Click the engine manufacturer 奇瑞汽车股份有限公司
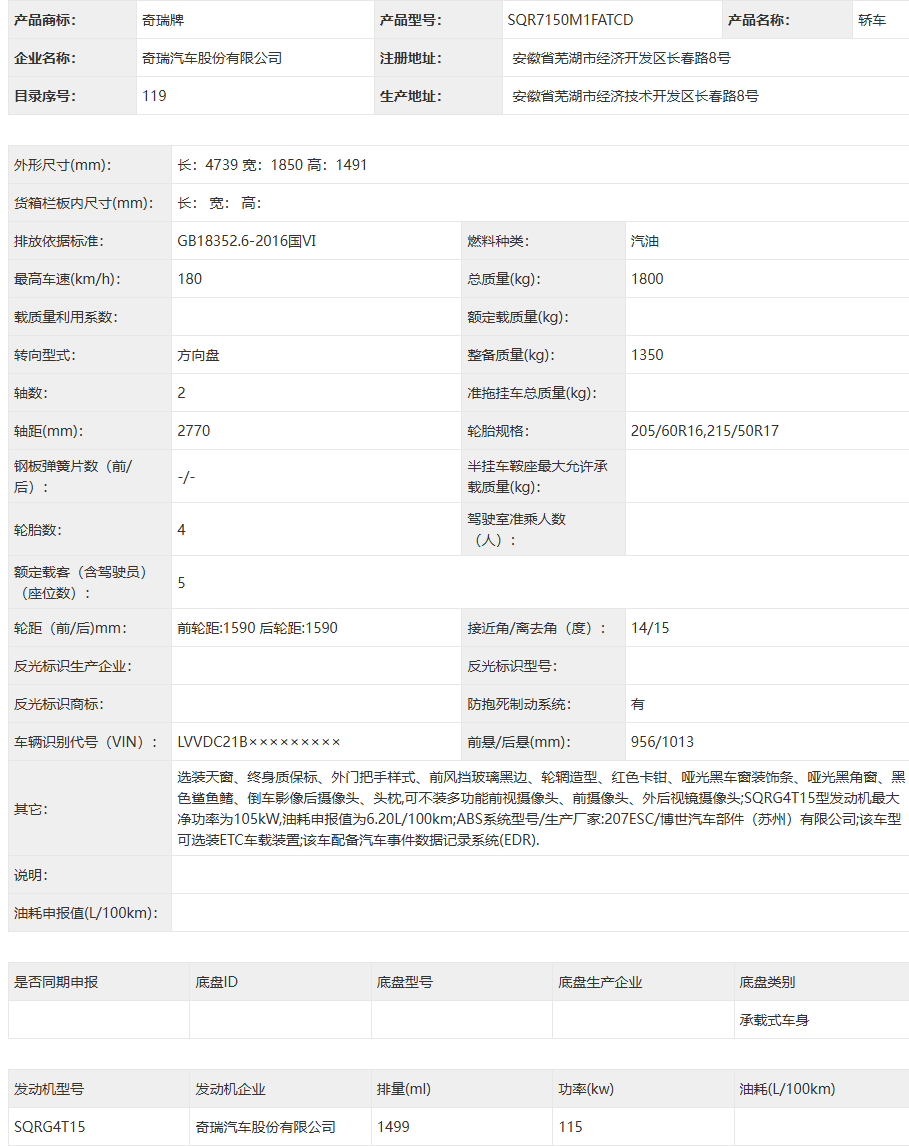The image size is (909, 1146). (265, 1127)
